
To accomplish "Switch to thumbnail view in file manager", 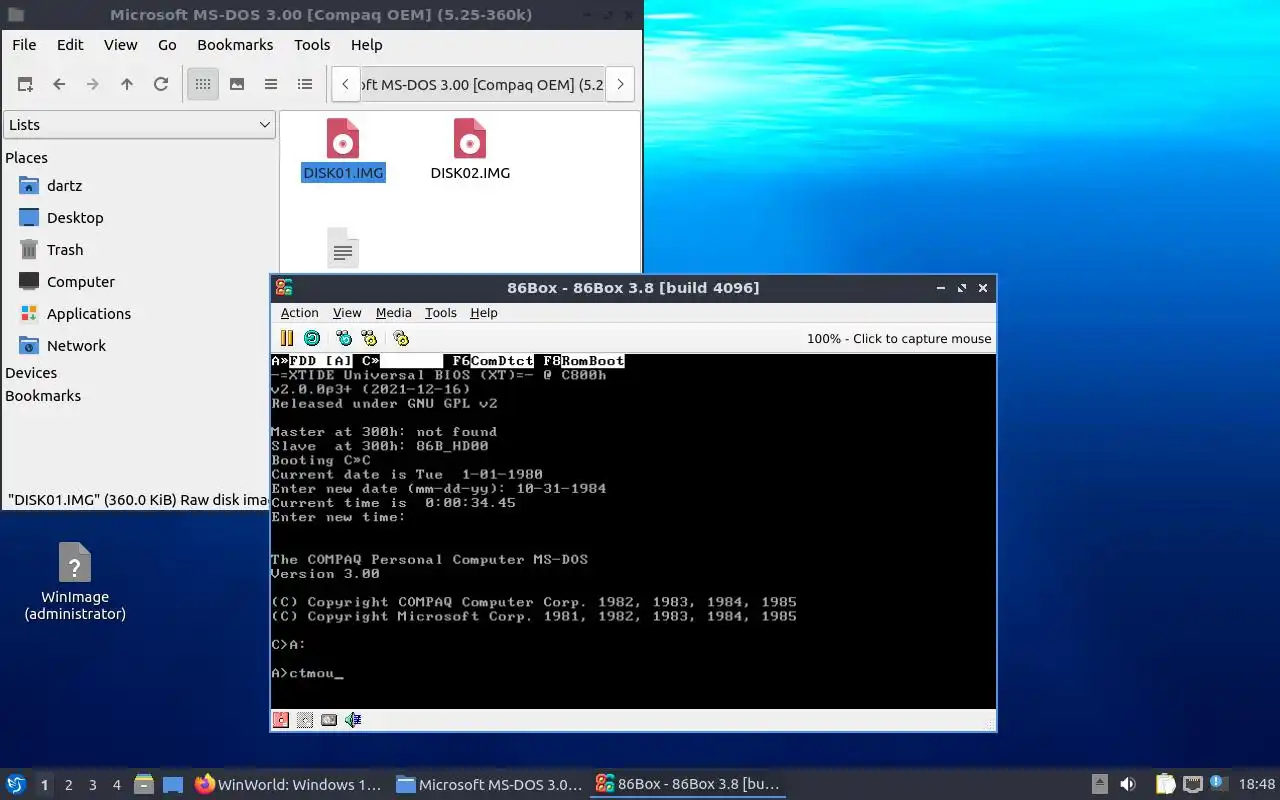I will pyautogui.click(x=237, y=84).
